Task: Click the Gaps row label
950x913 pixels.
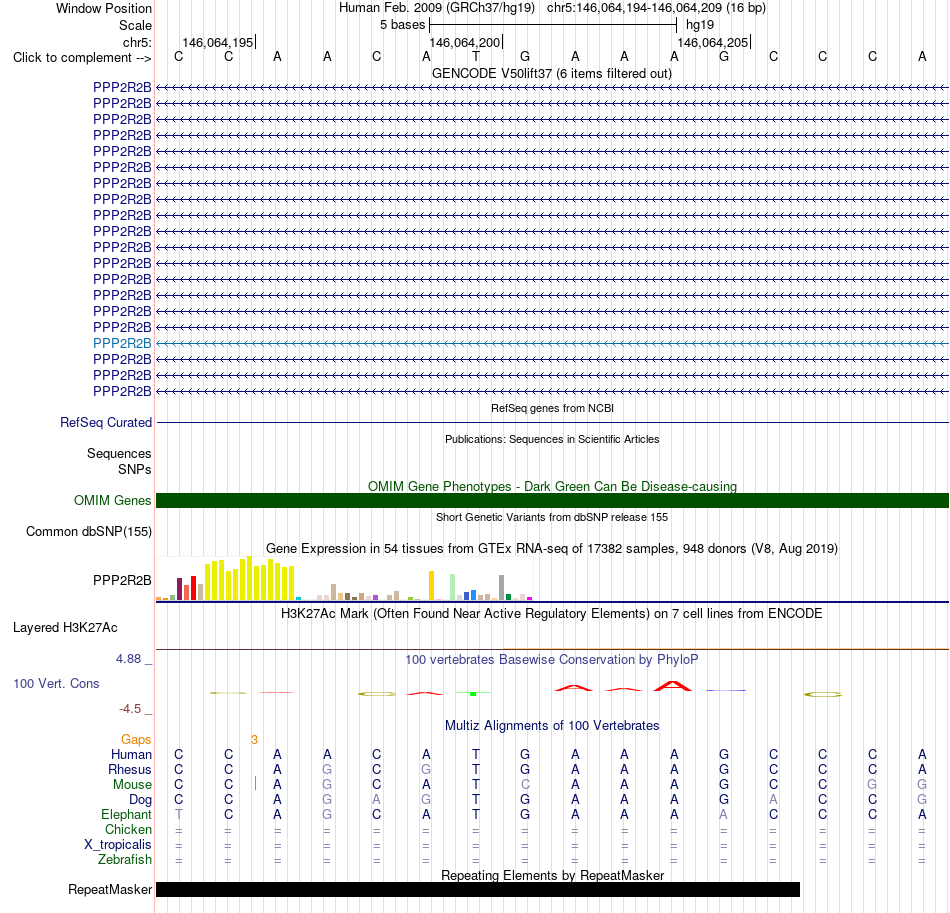Action: (136, 739)
